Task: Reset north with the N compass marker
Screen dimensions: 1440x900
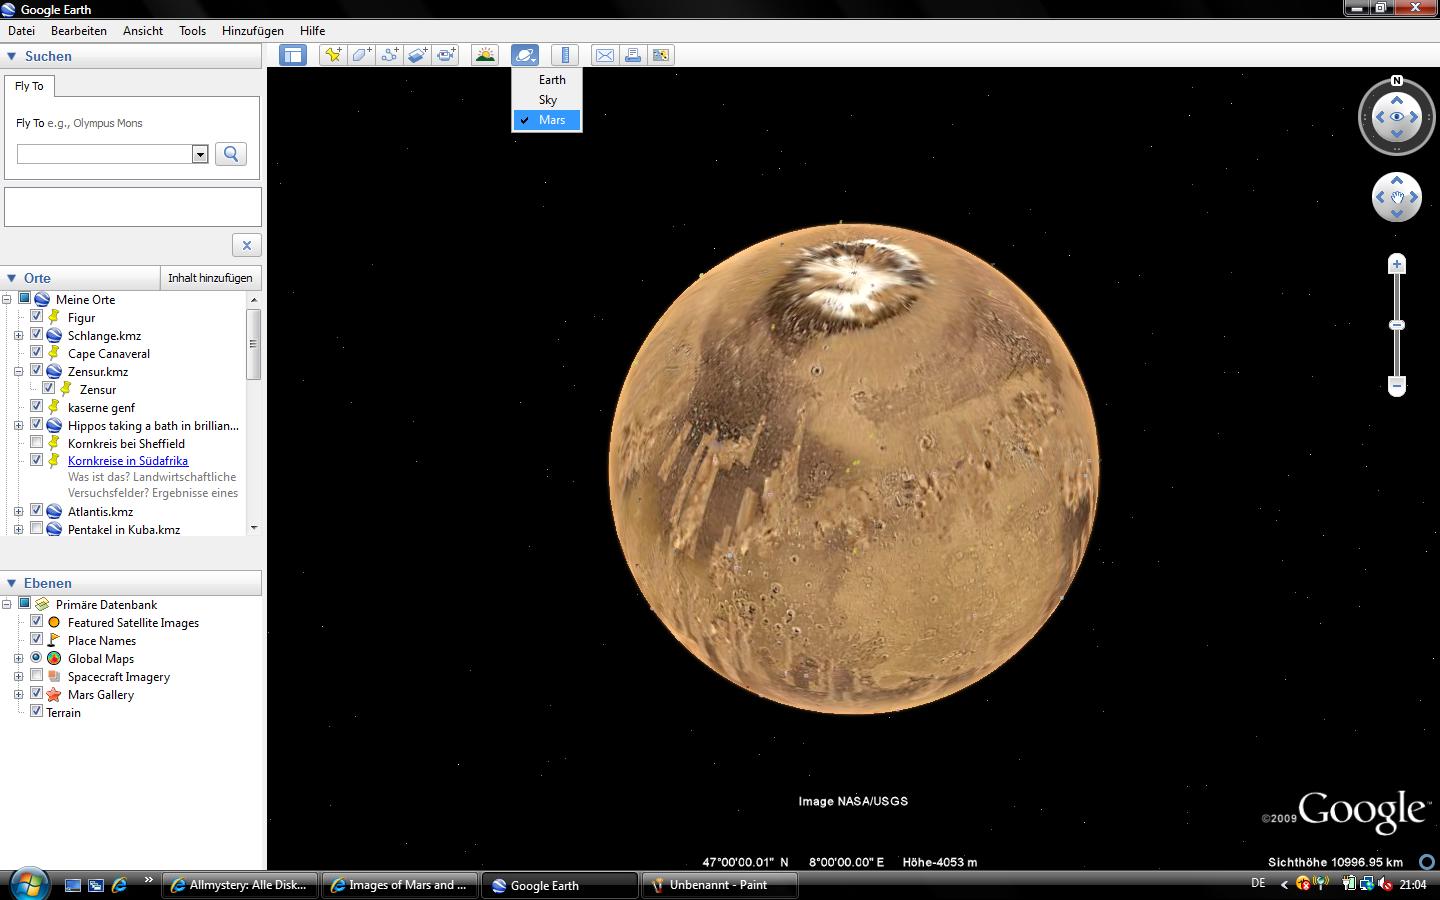Action: click(x=1397, y=81)
